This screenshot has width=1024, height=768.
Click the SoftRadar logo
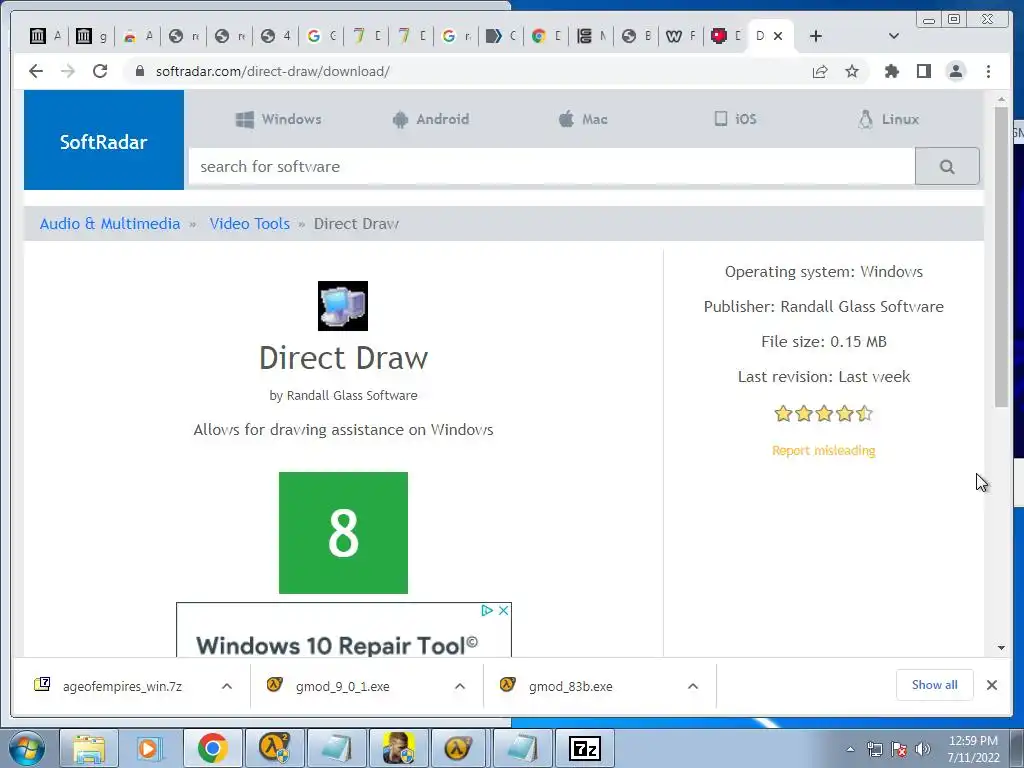pos(104,142)
